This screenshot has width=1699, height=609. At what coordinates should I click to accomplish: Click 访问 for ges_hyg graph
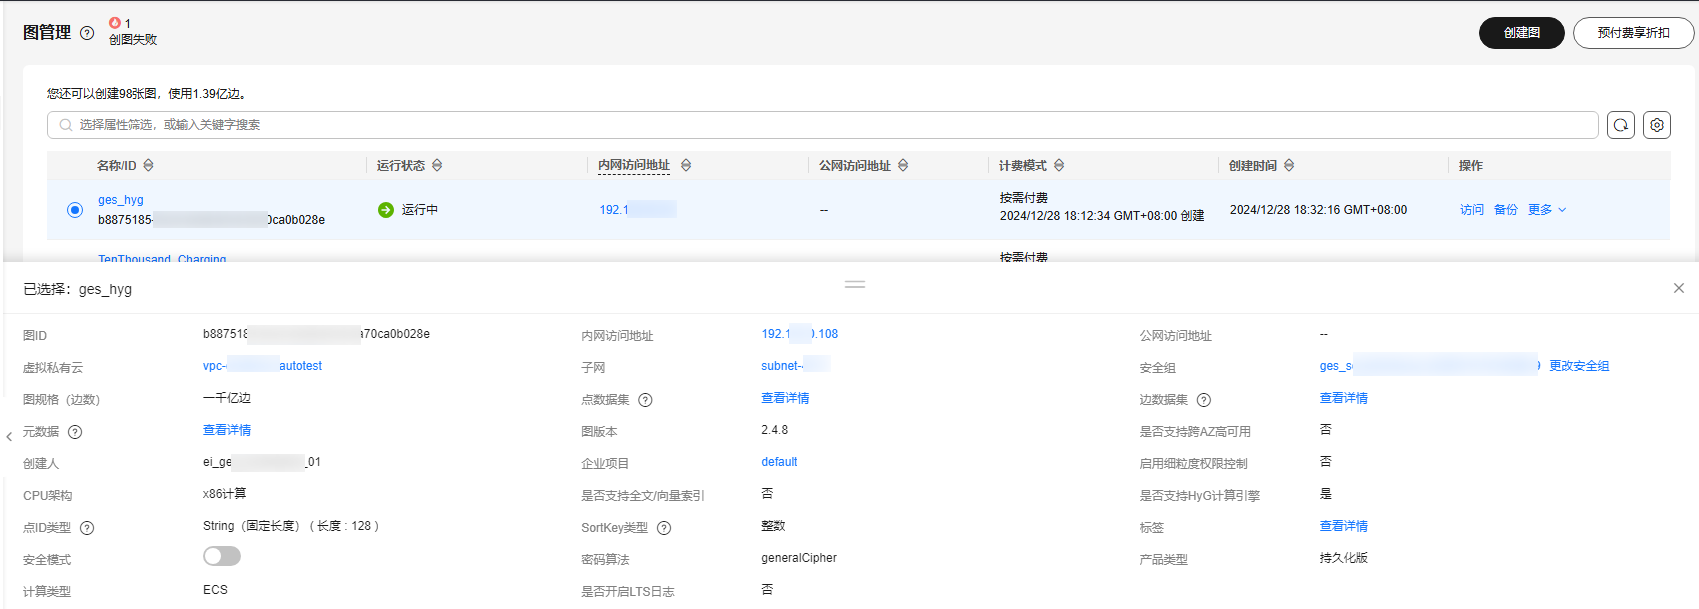tap(1472, 210)
